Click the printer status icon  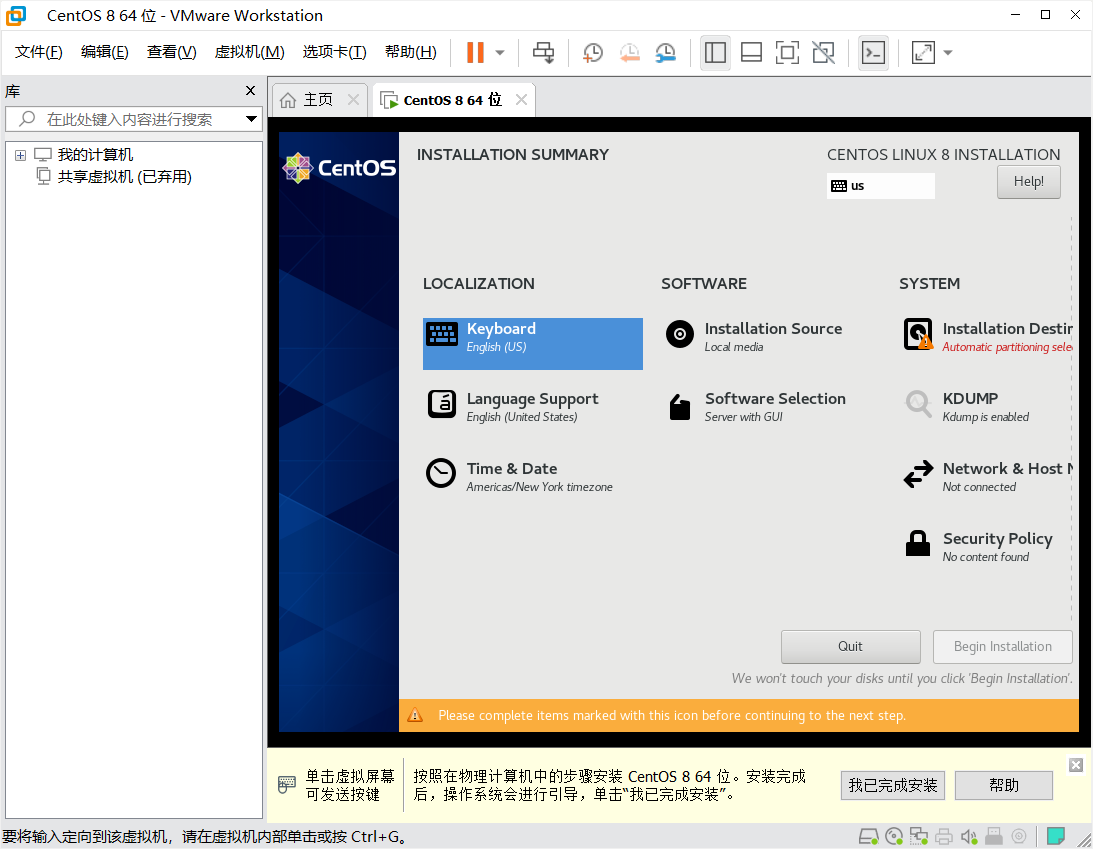(x=944, y=836)
